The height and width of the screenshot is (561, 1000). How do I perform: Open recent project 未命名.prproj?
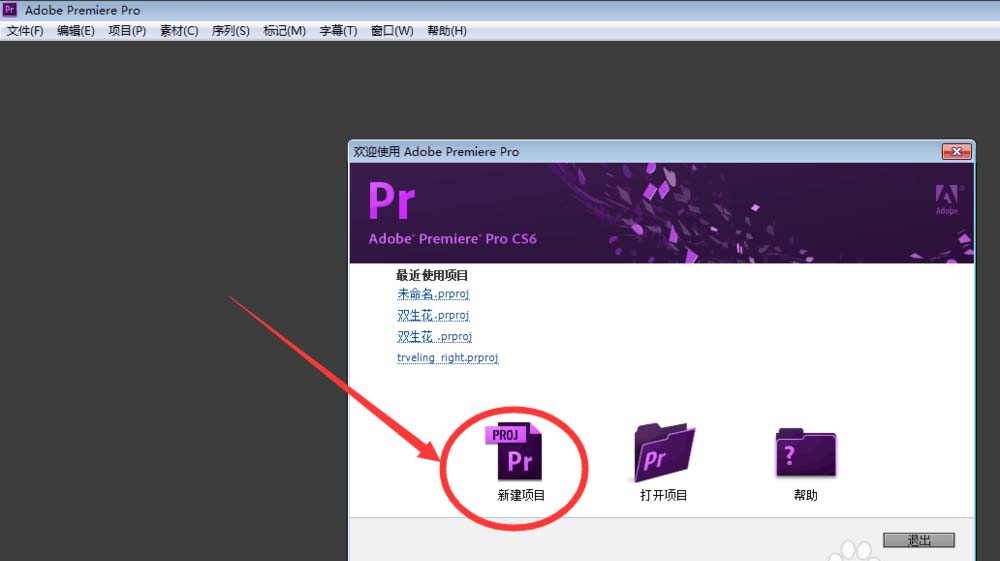pyautogui.click(x=433, y=294)
